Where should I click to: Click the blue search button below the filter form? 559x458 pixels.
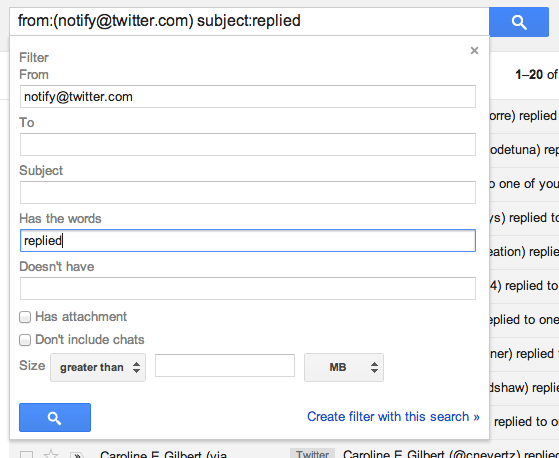55,417
